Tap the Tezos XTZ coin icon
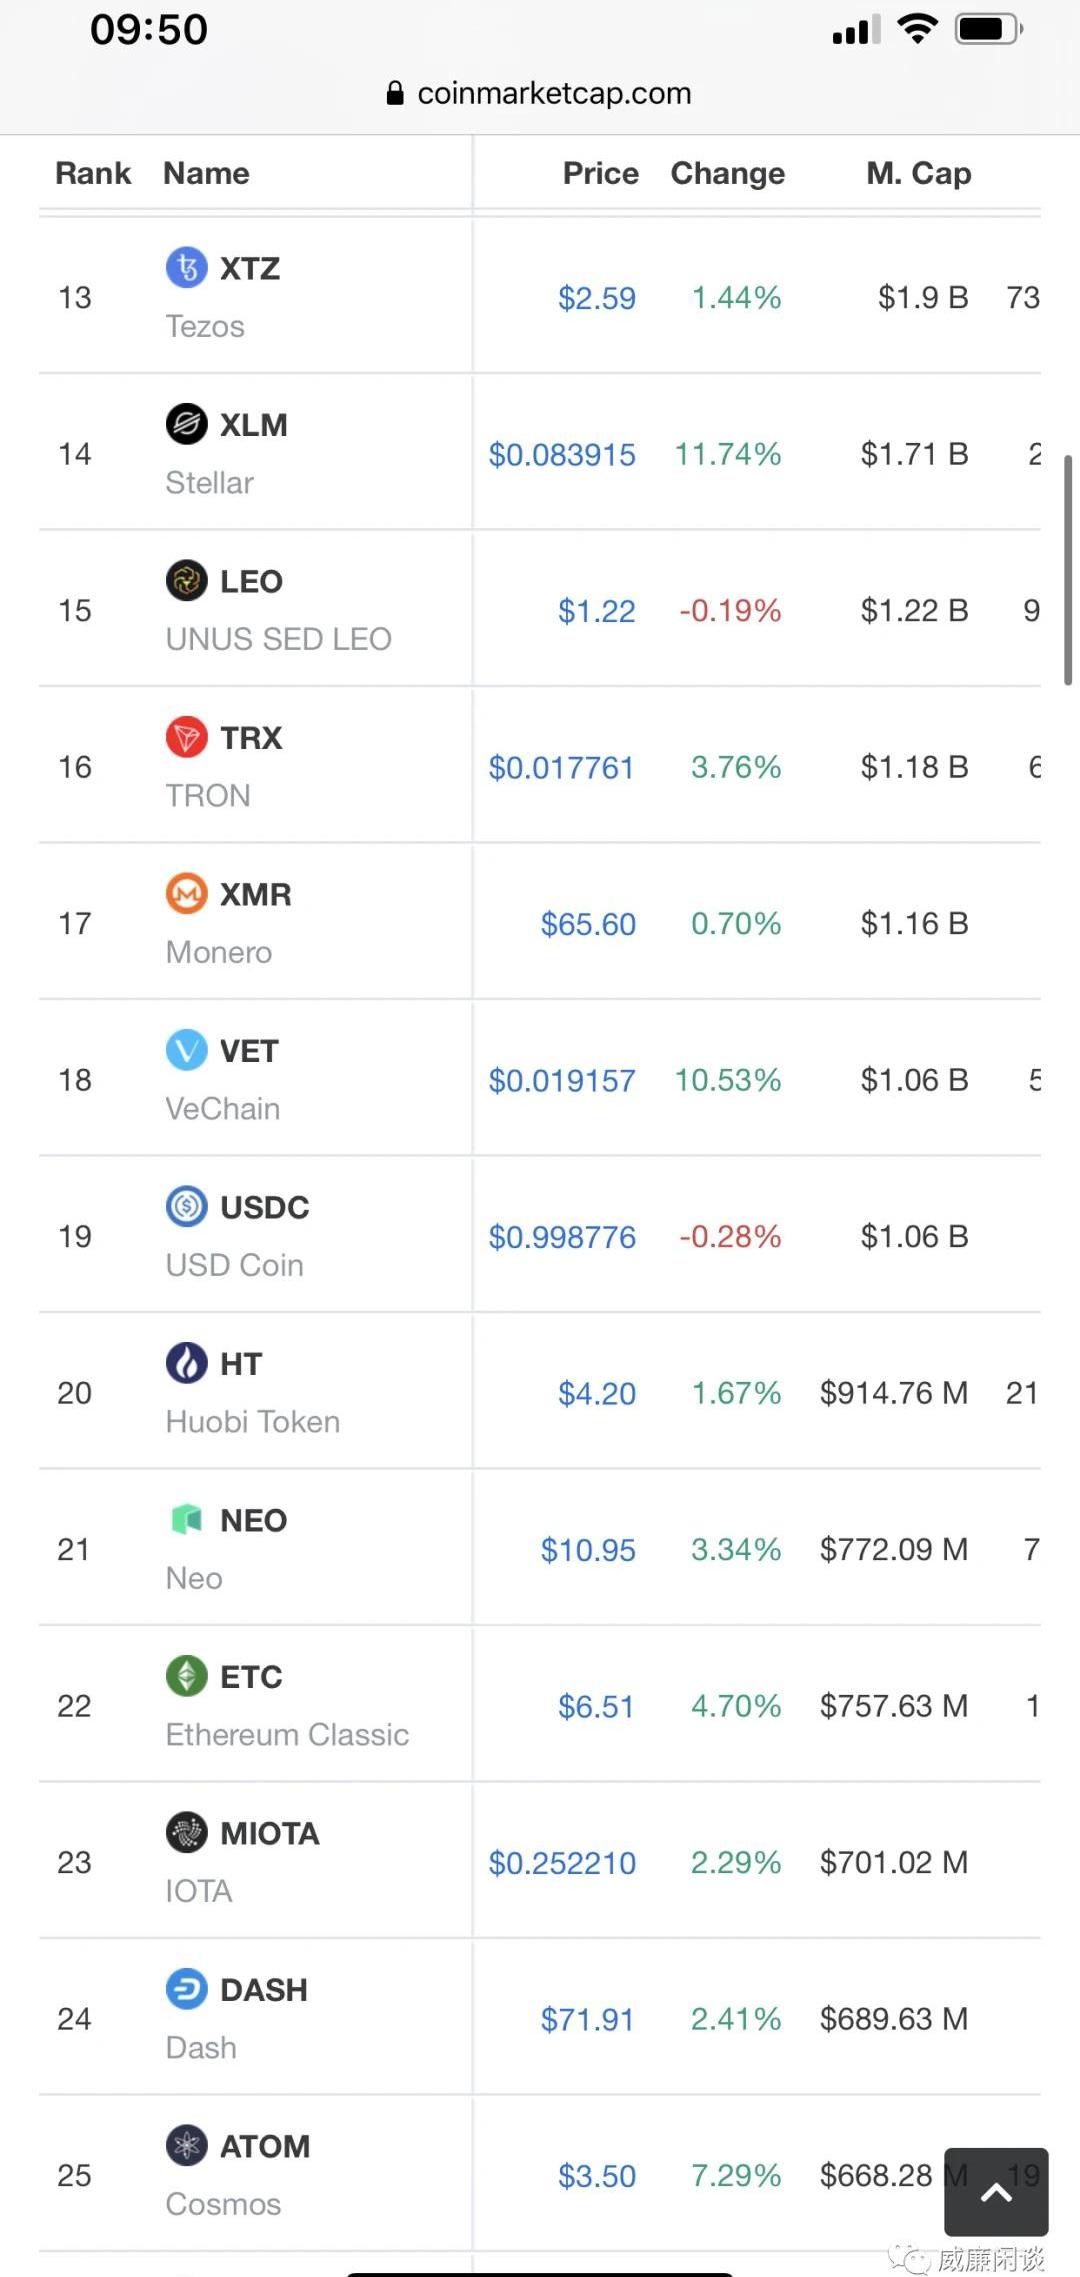This screenshot has width=1080, height=2277. (x=186, y=268)
